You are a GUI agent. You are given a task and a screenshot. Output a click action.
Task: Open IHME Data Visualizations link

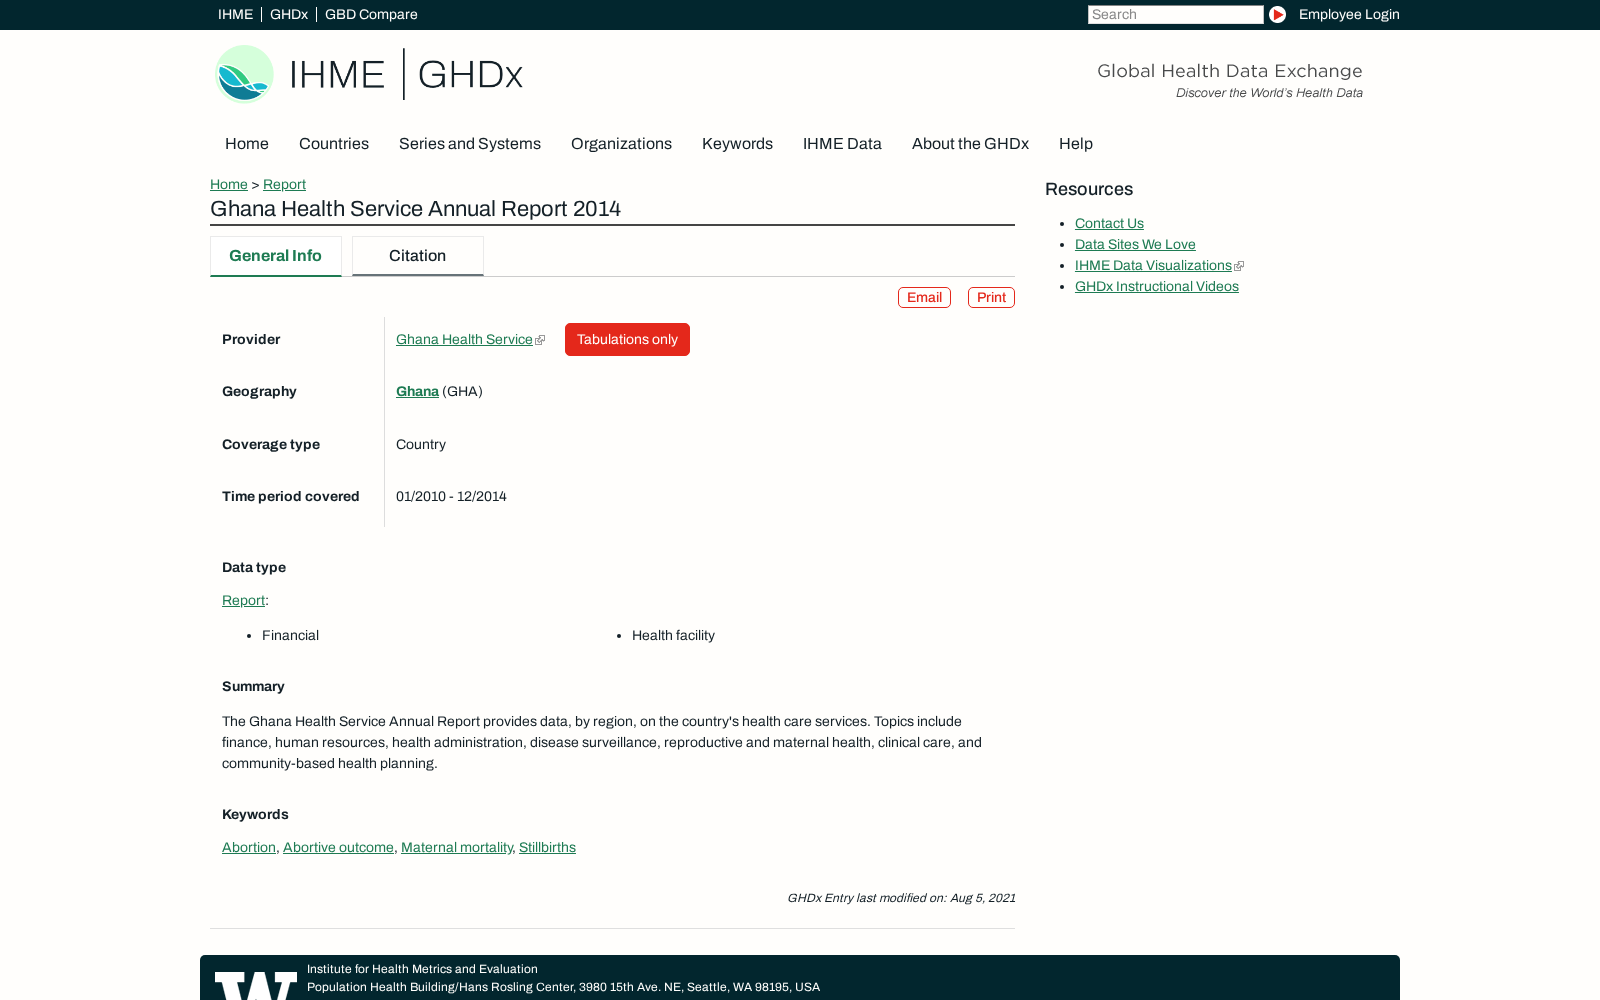point(1153,265)
